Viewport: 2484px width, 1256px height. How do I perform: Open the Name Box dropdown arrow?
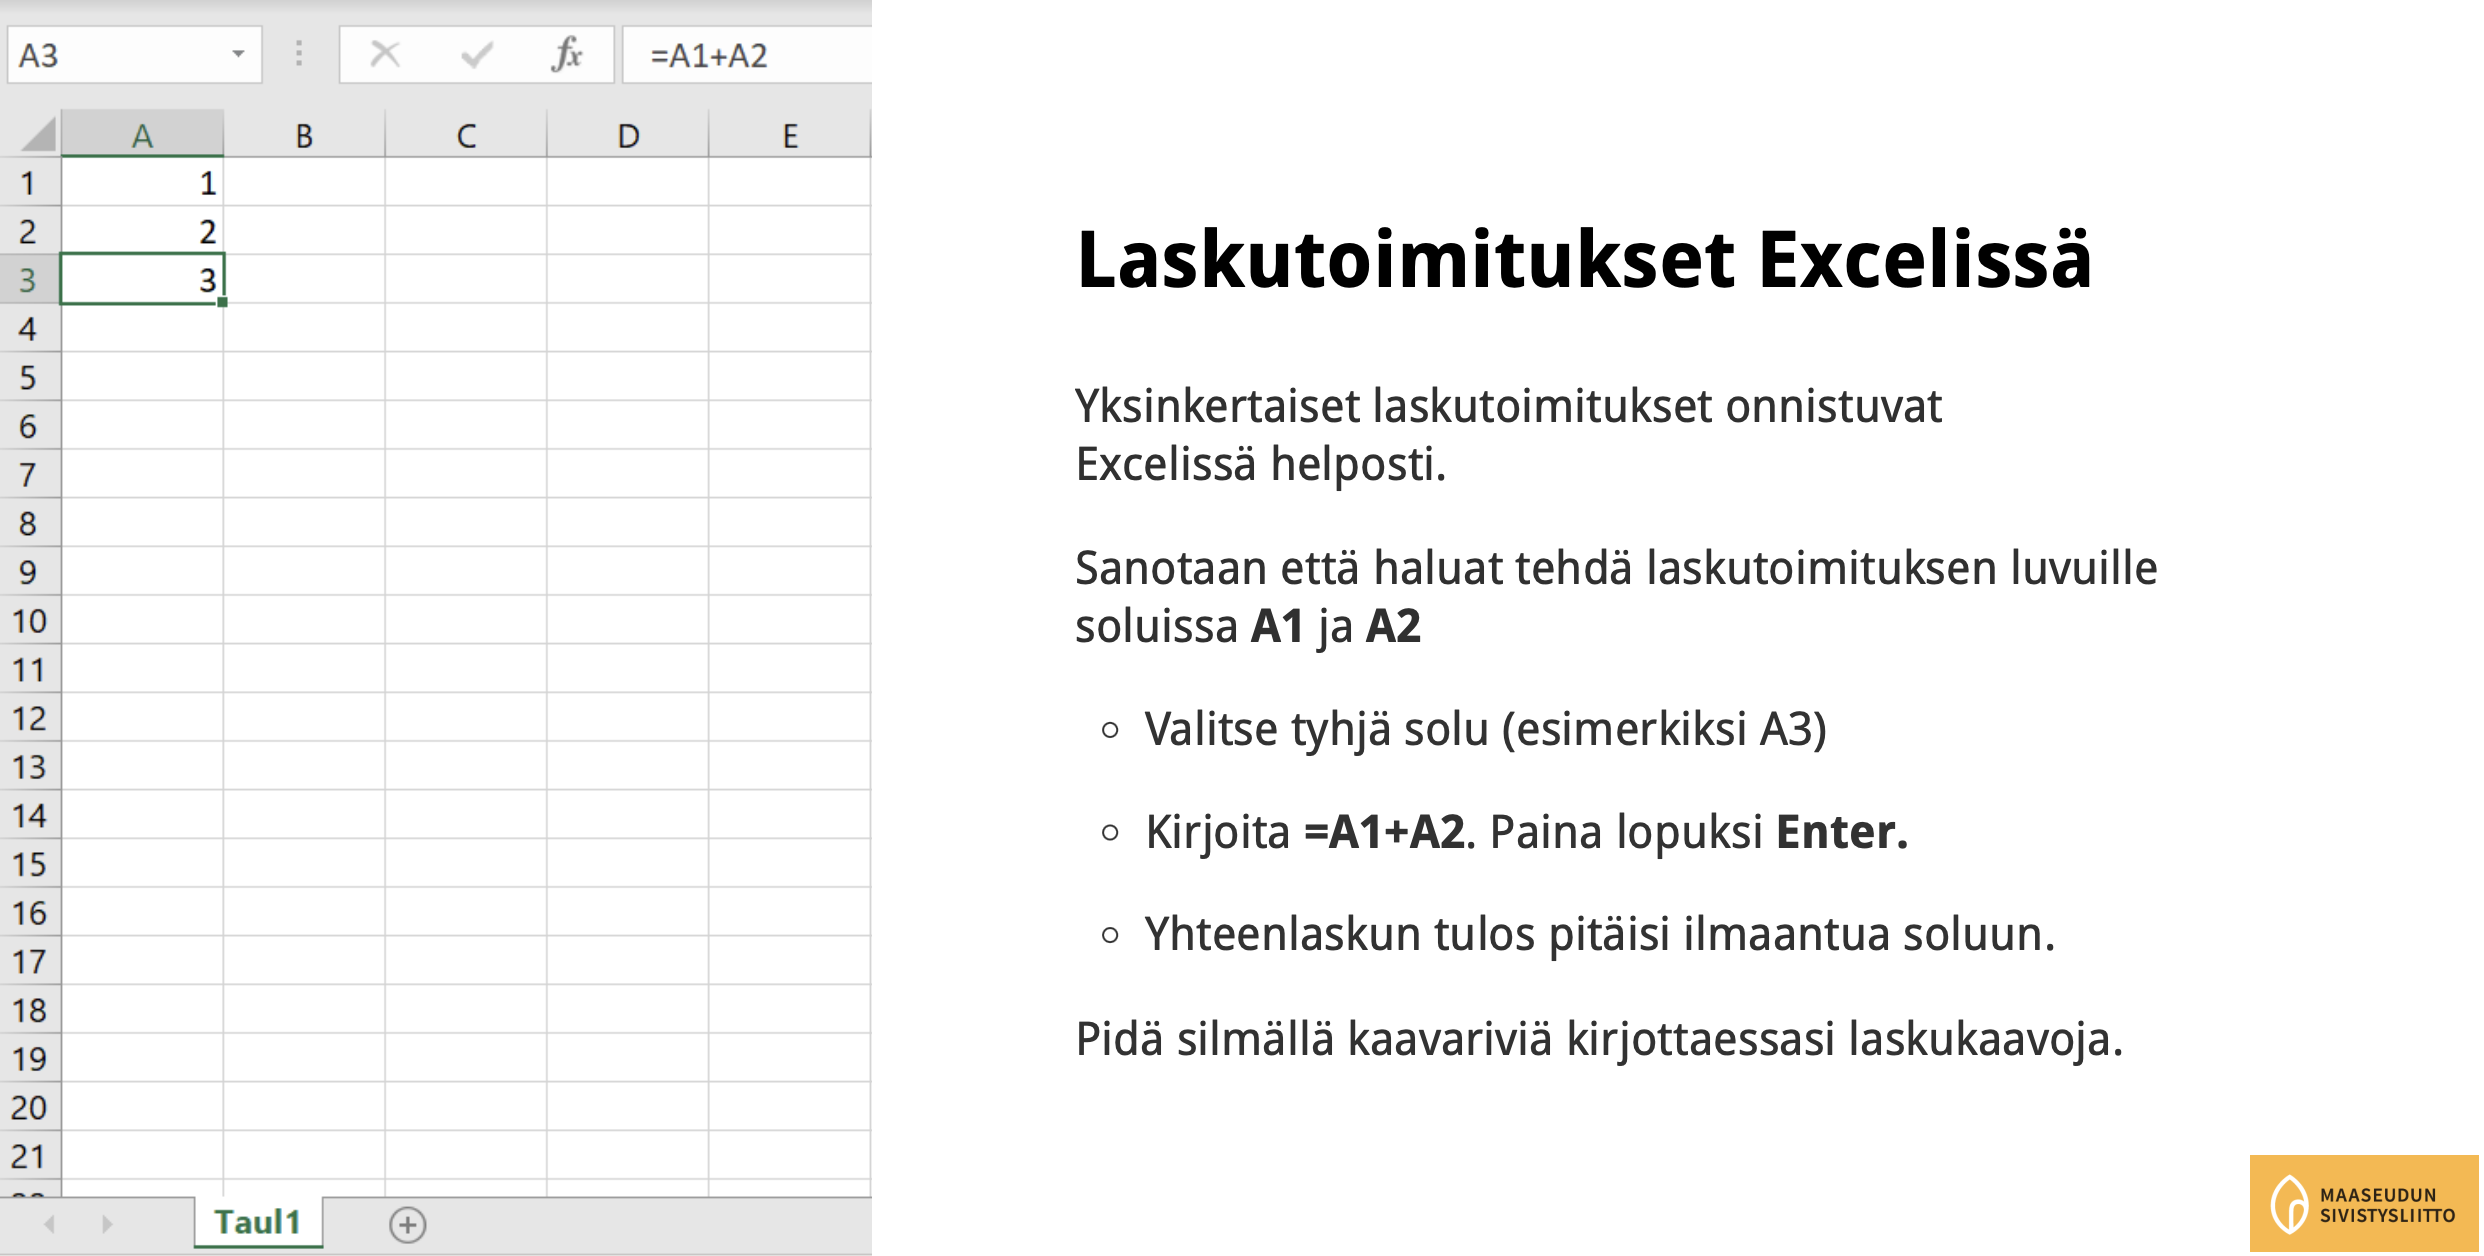[238, 54]
